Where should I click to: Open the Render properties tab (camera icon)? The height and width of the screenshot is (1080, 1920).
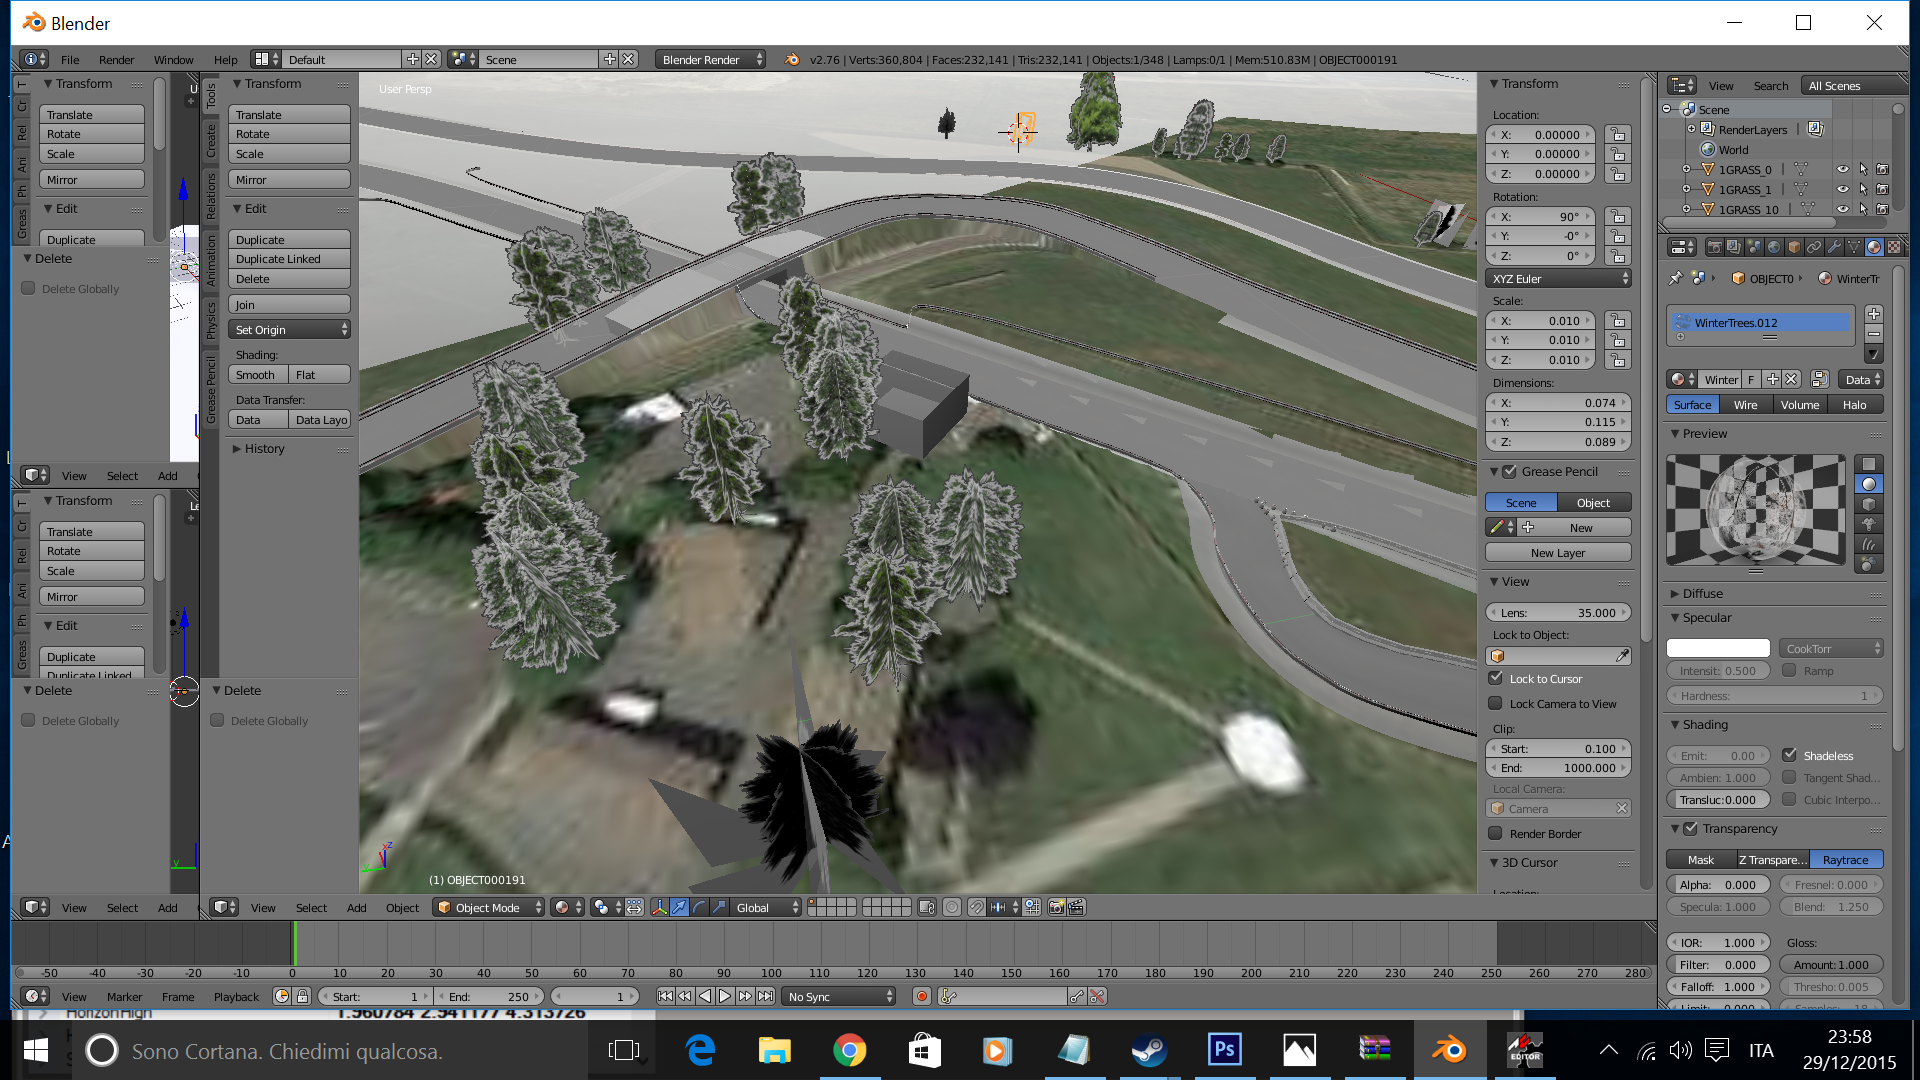click(1714, 247)
